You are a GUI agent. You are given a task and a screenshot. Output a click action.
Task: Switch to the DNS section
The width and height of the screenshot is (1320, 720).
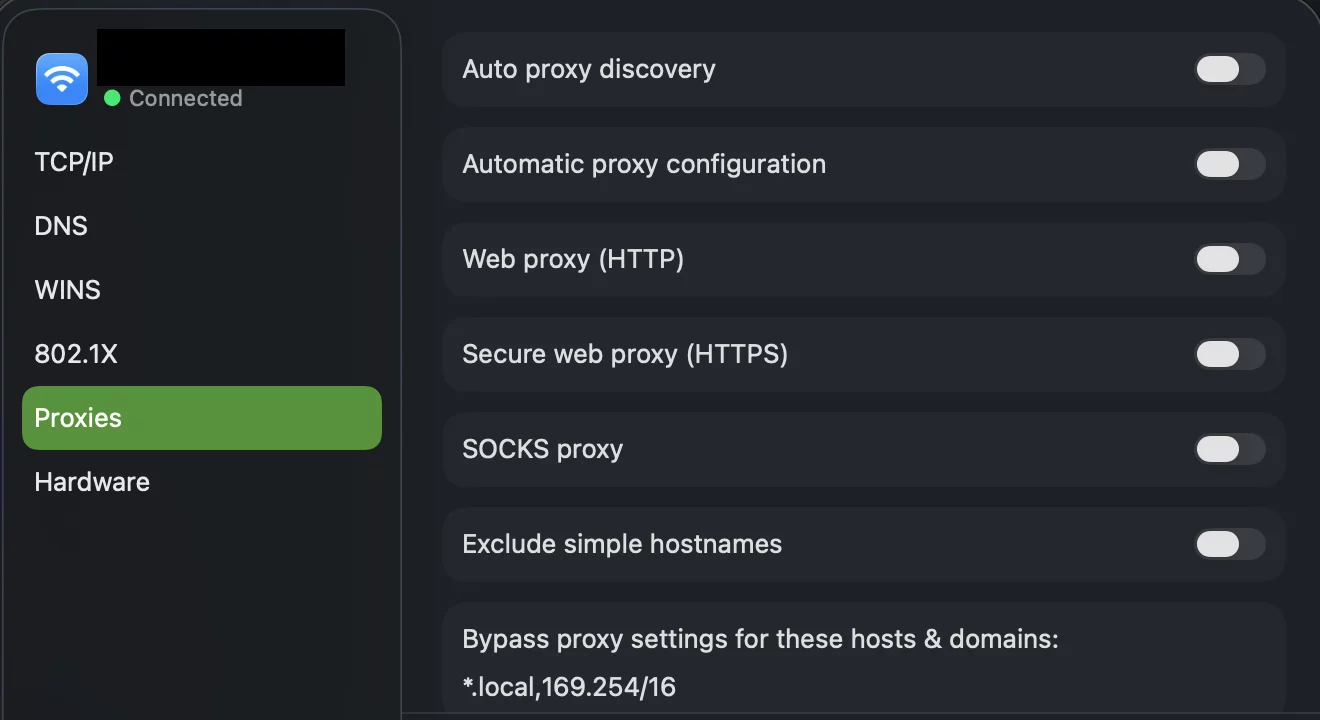[61, 226]
